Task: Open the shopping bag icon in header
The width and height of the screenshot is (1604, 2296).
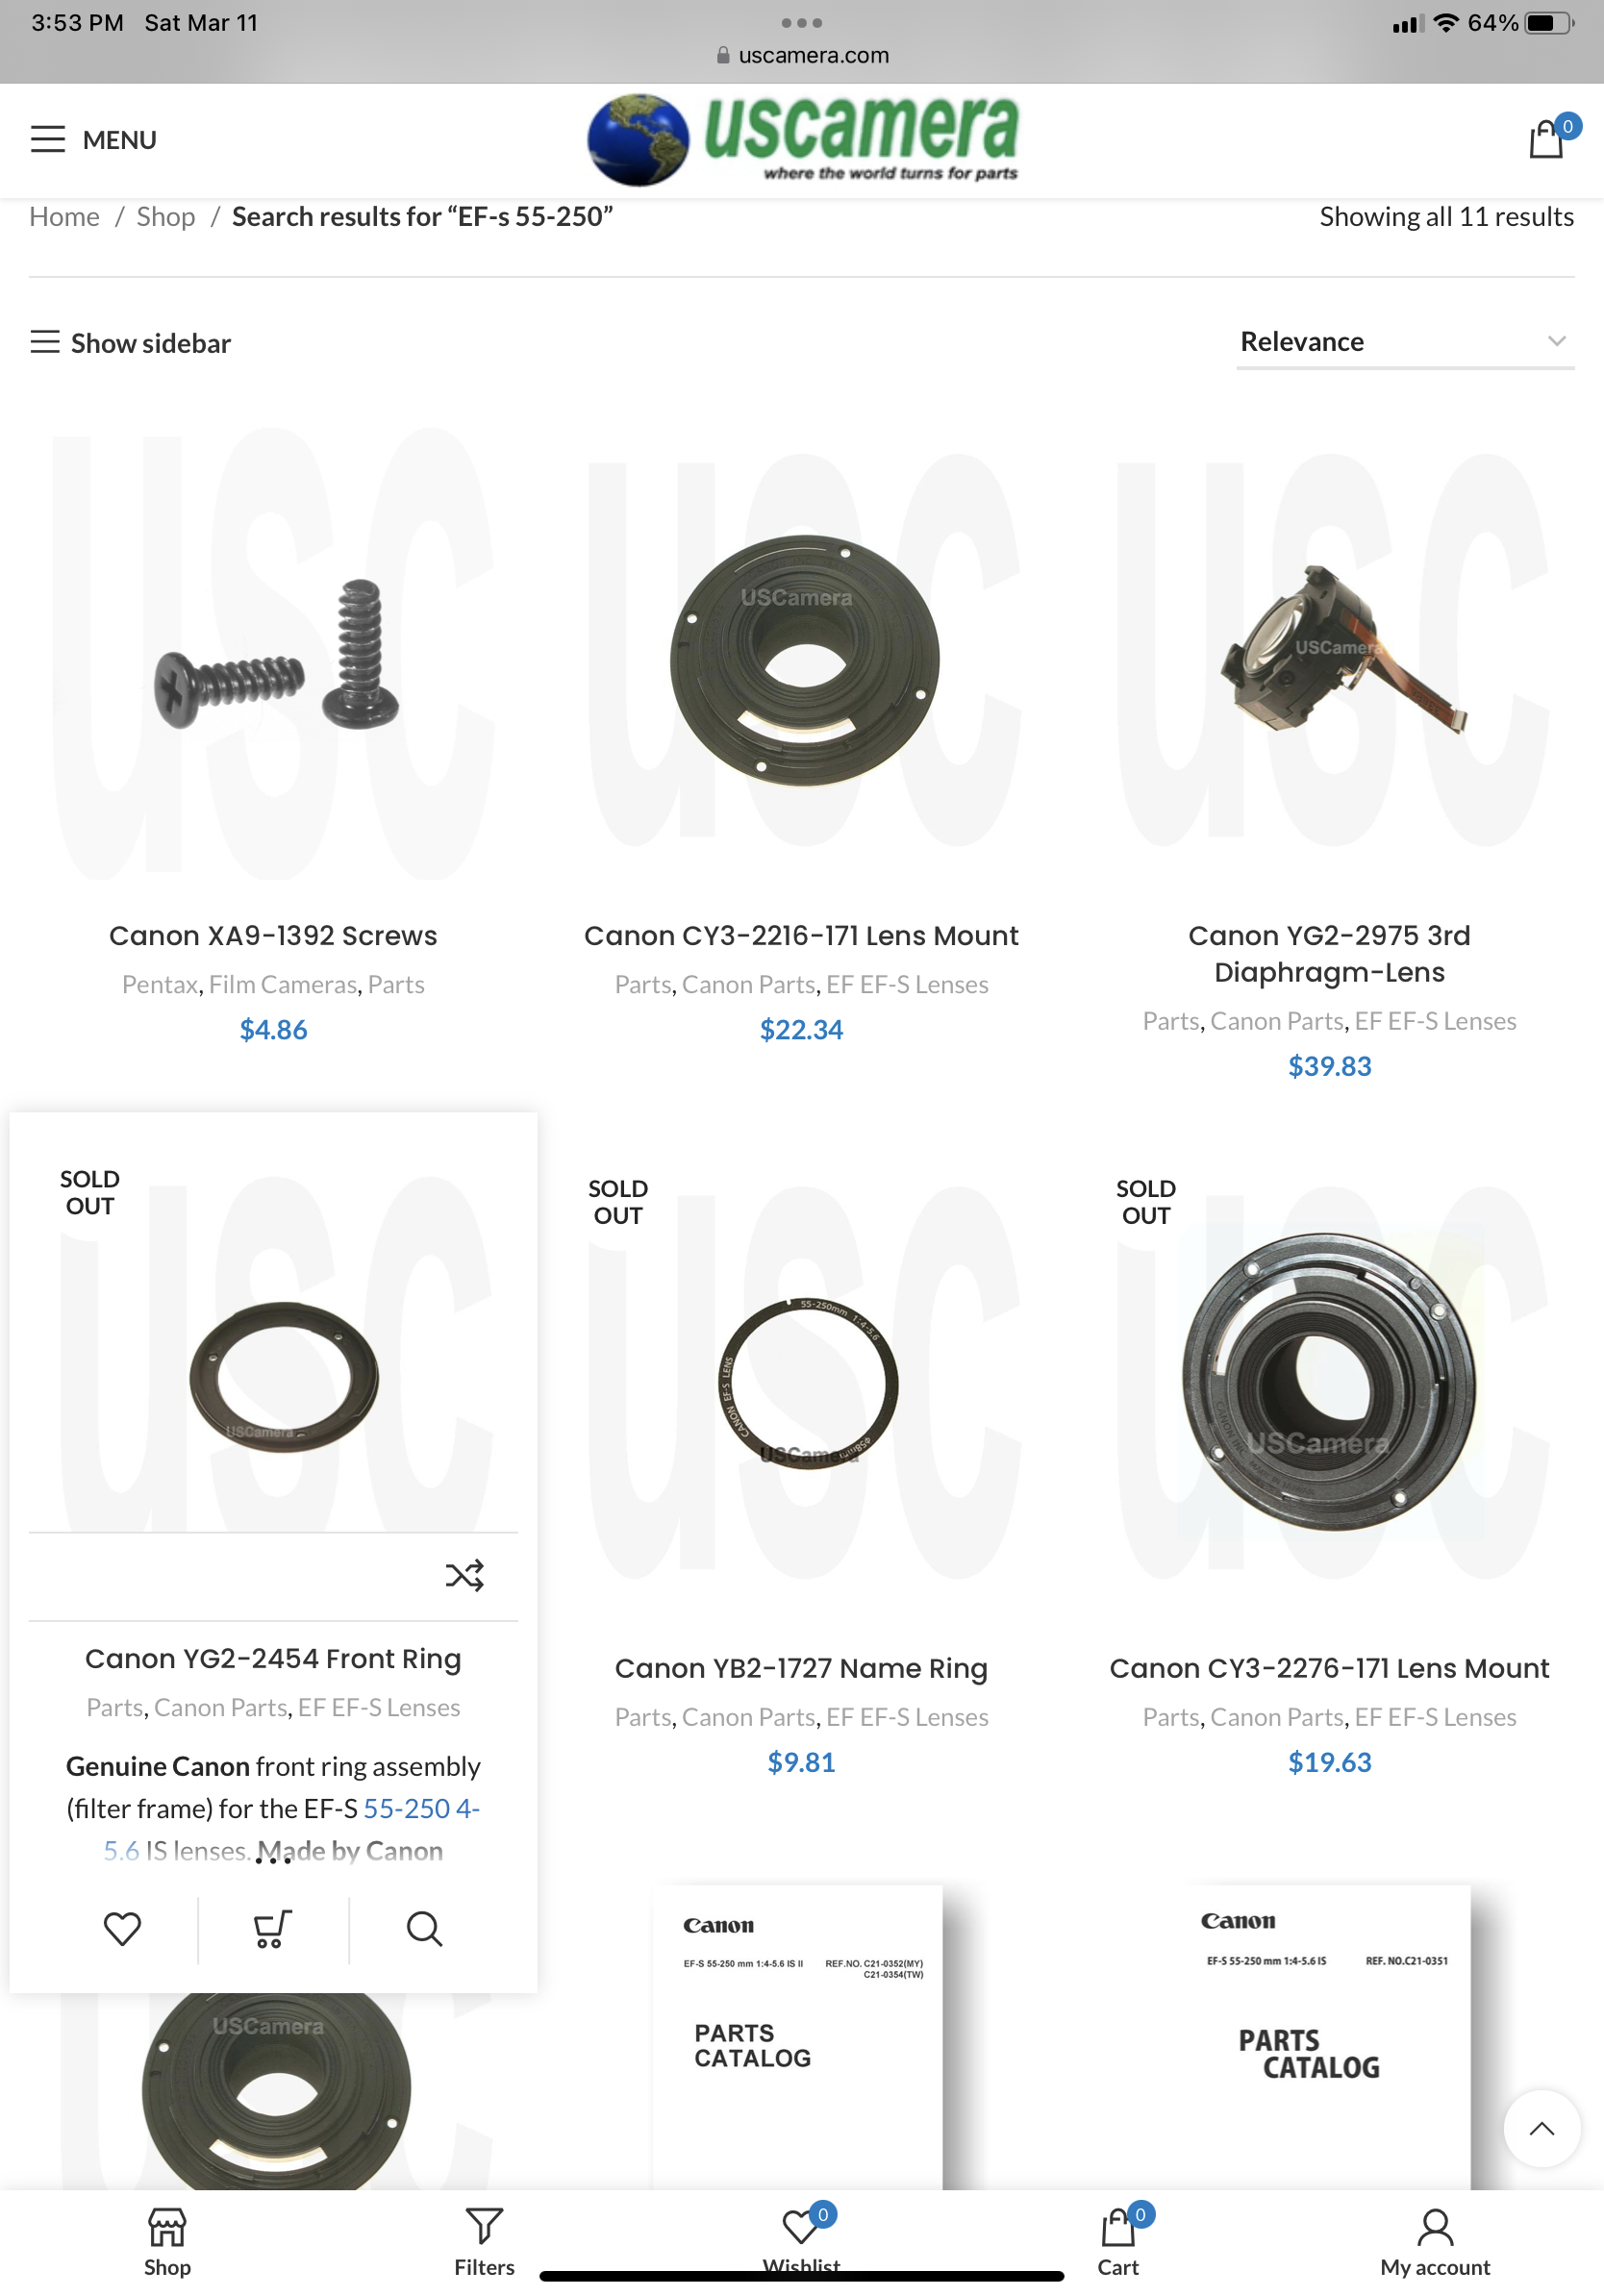Action: (1548, 139)
